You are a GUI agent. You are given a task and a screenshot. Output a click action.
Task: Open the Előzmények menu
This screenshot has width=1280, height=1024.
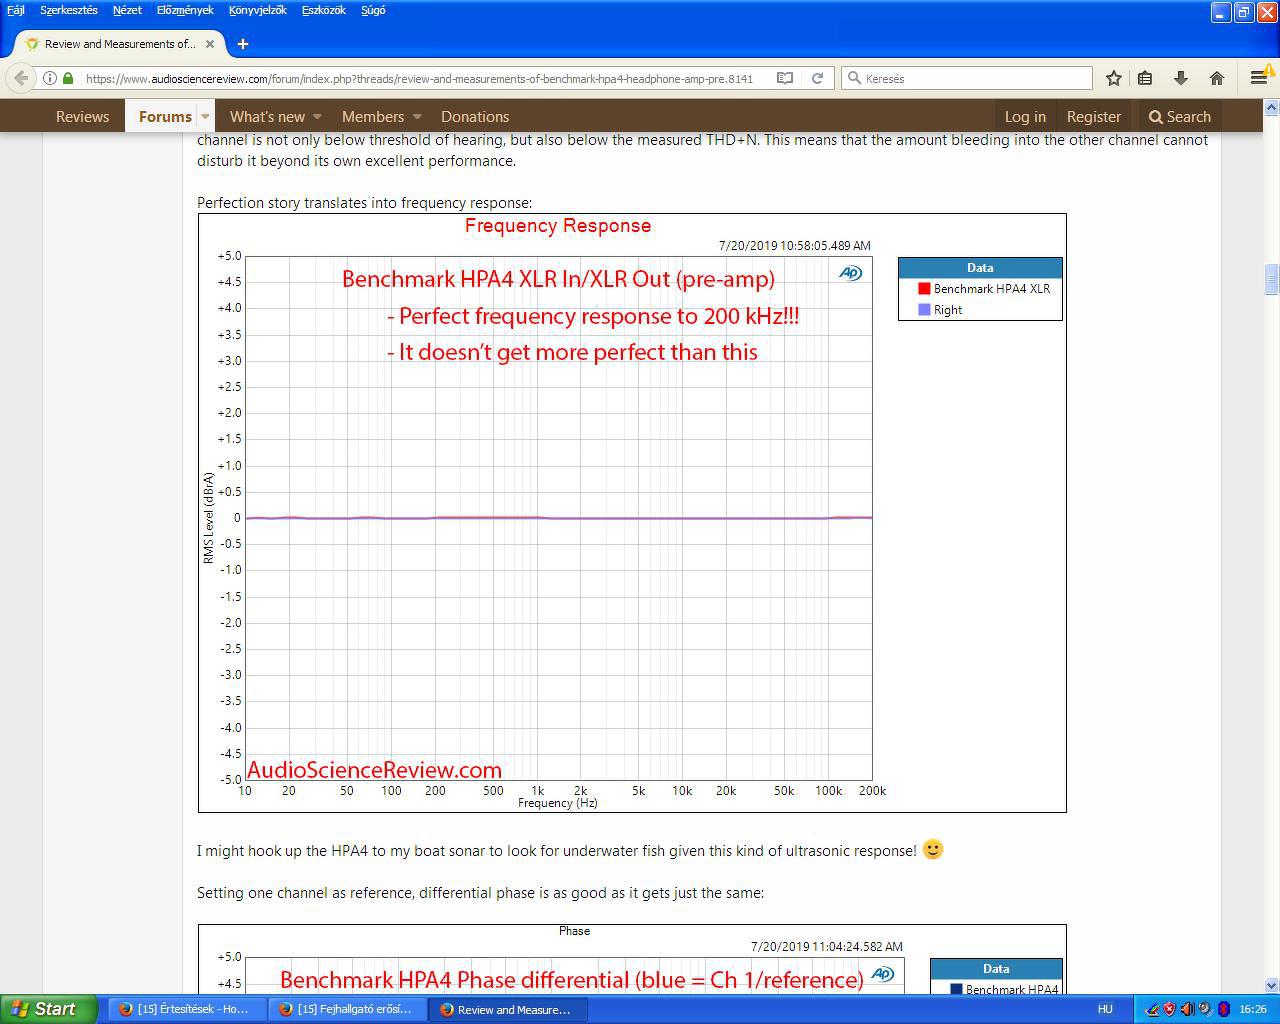[x=185, y=10]
